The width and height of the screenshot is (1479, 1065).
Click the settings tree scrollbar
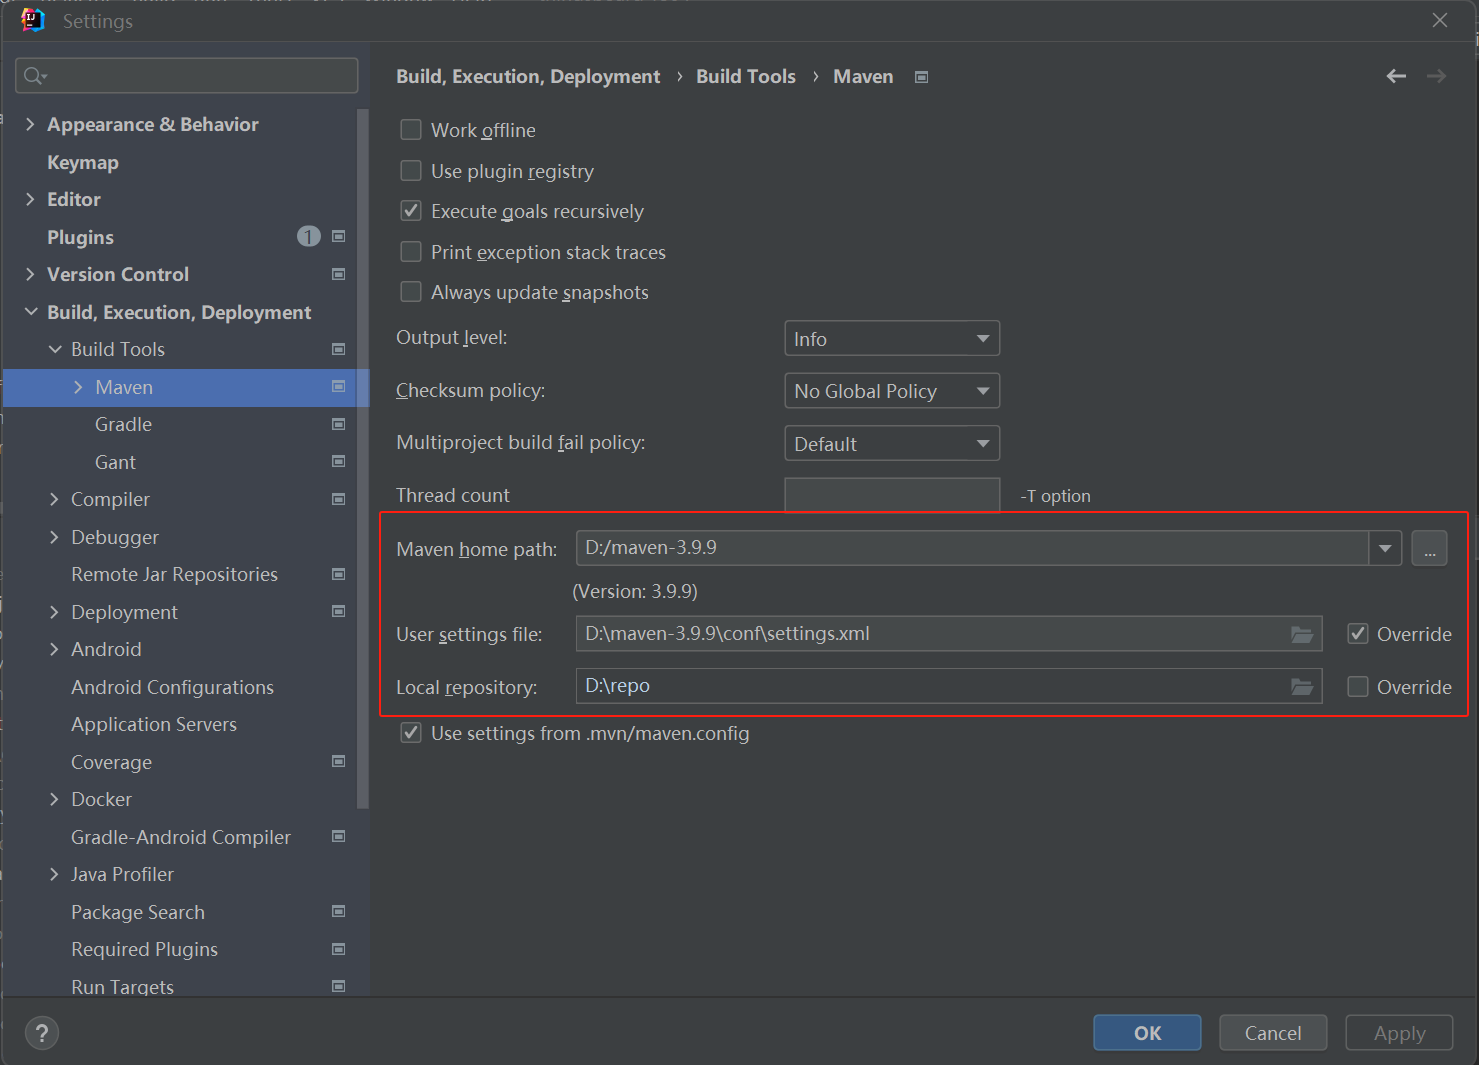point(362,458)
